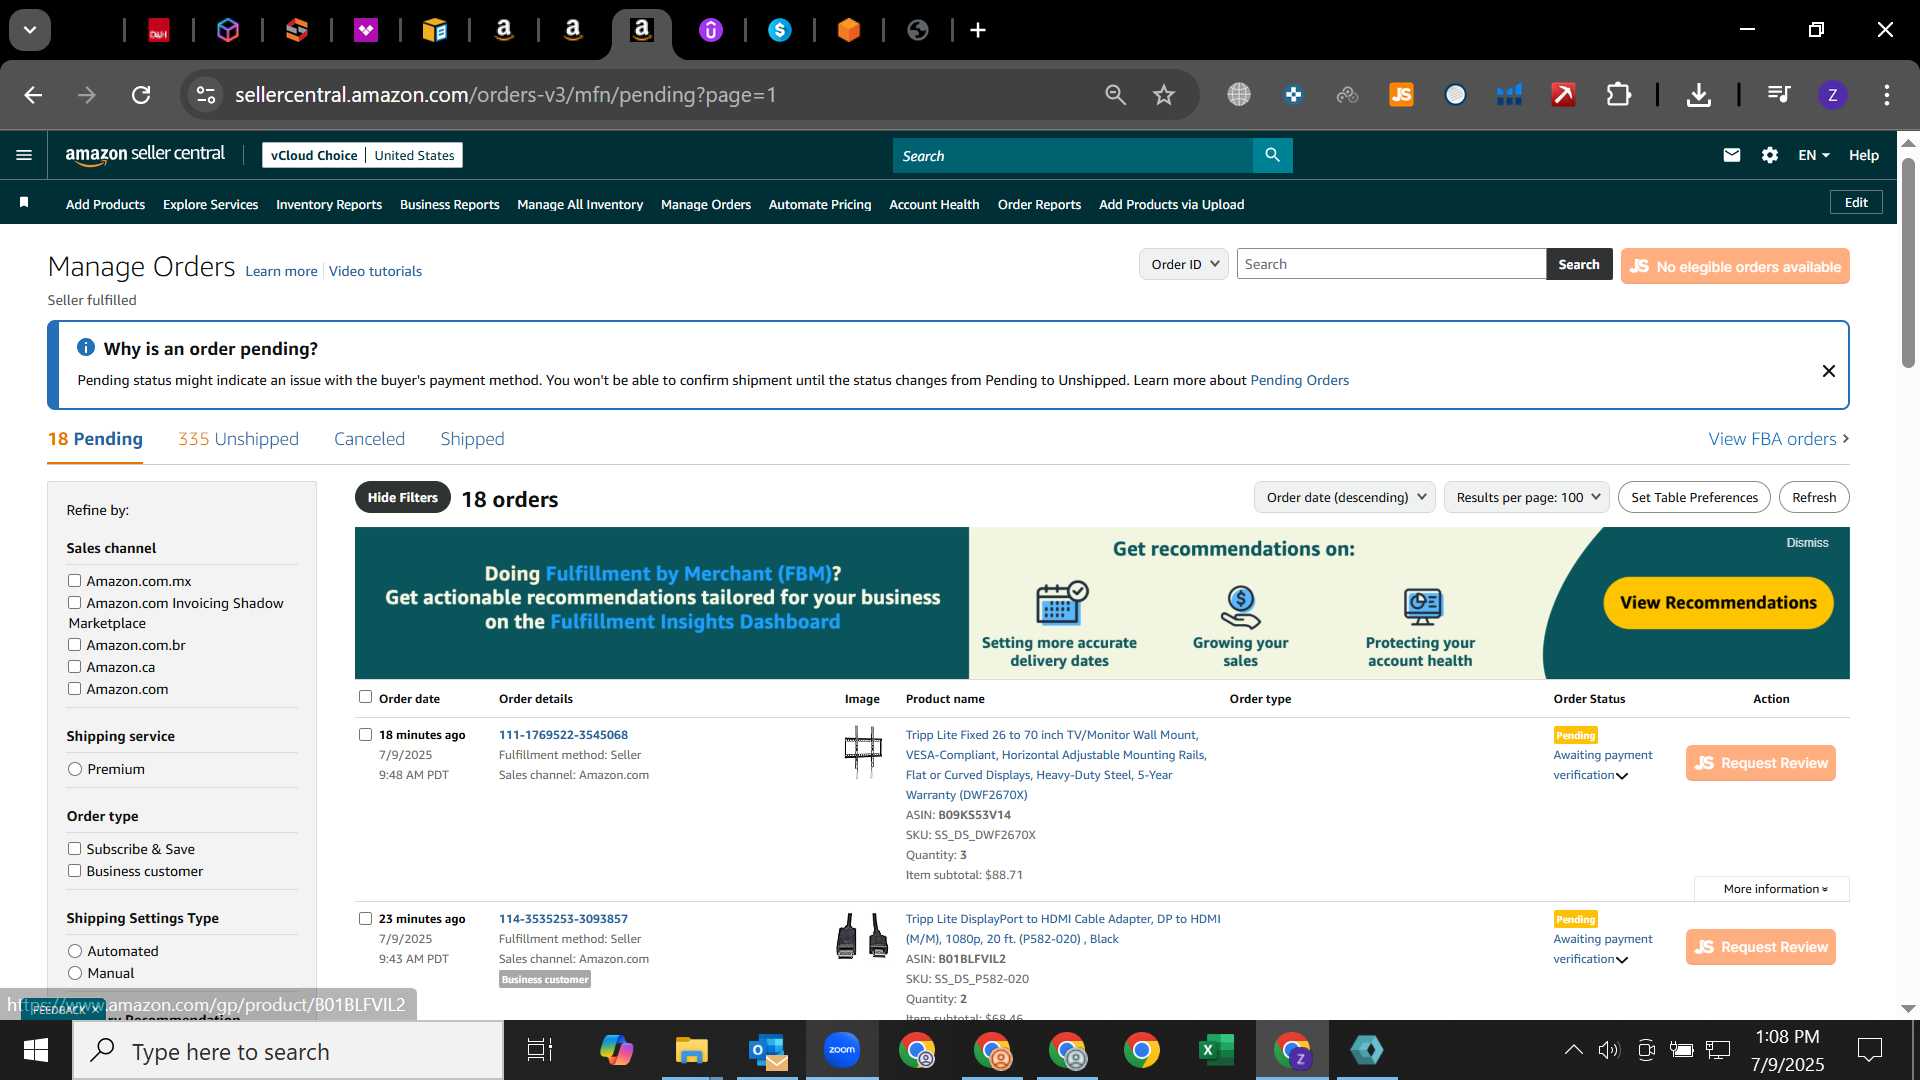The height and width of the screenshot is (1080, 1920).
Task: Click in the order search input field
Action: click(1391, 264)
